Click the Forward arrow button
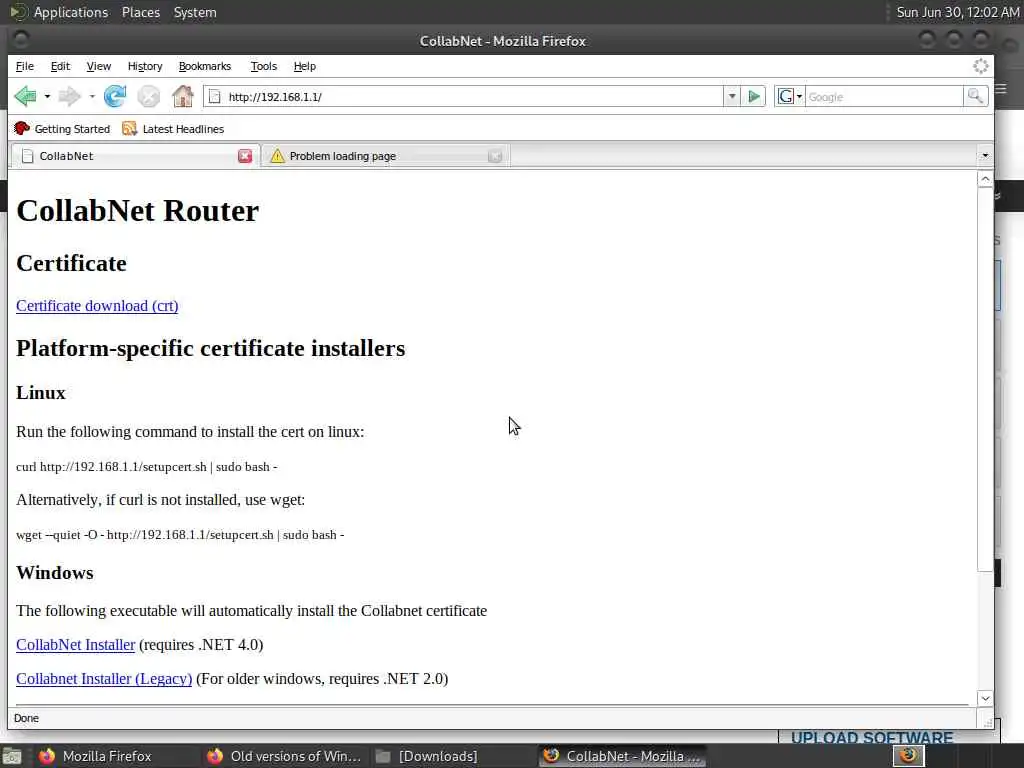This screenshot has width=1024, height=768. click(69, 97)
